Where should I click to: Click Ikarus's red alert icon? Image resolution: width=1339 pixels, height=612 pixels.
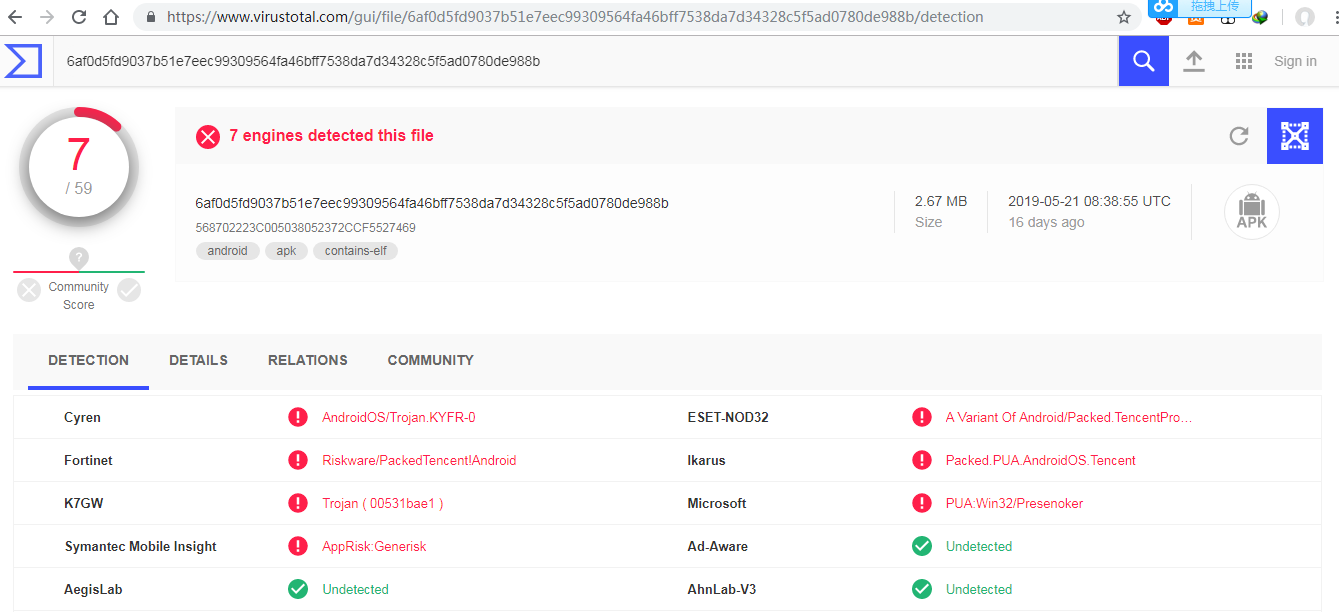pos(921,460)
